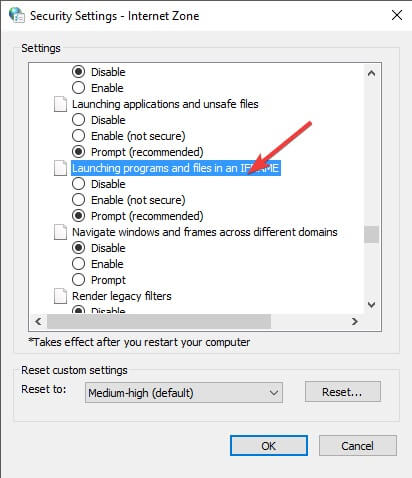The width and height of the screenshot is (412, 478).
Task: Open the Reset to Medium-high dropdown
Action: point(184,393)
